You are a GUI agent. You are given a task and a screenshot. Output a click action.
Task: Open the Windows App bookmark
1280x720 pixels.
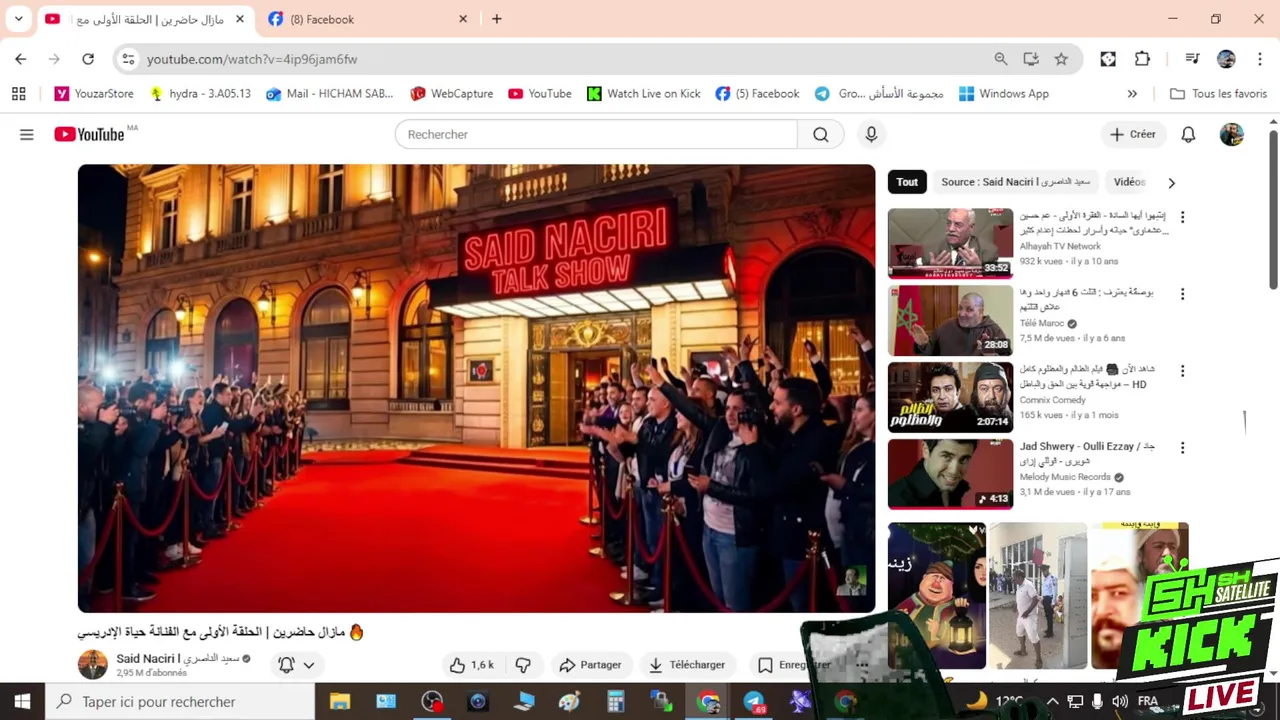[1003, 93]
